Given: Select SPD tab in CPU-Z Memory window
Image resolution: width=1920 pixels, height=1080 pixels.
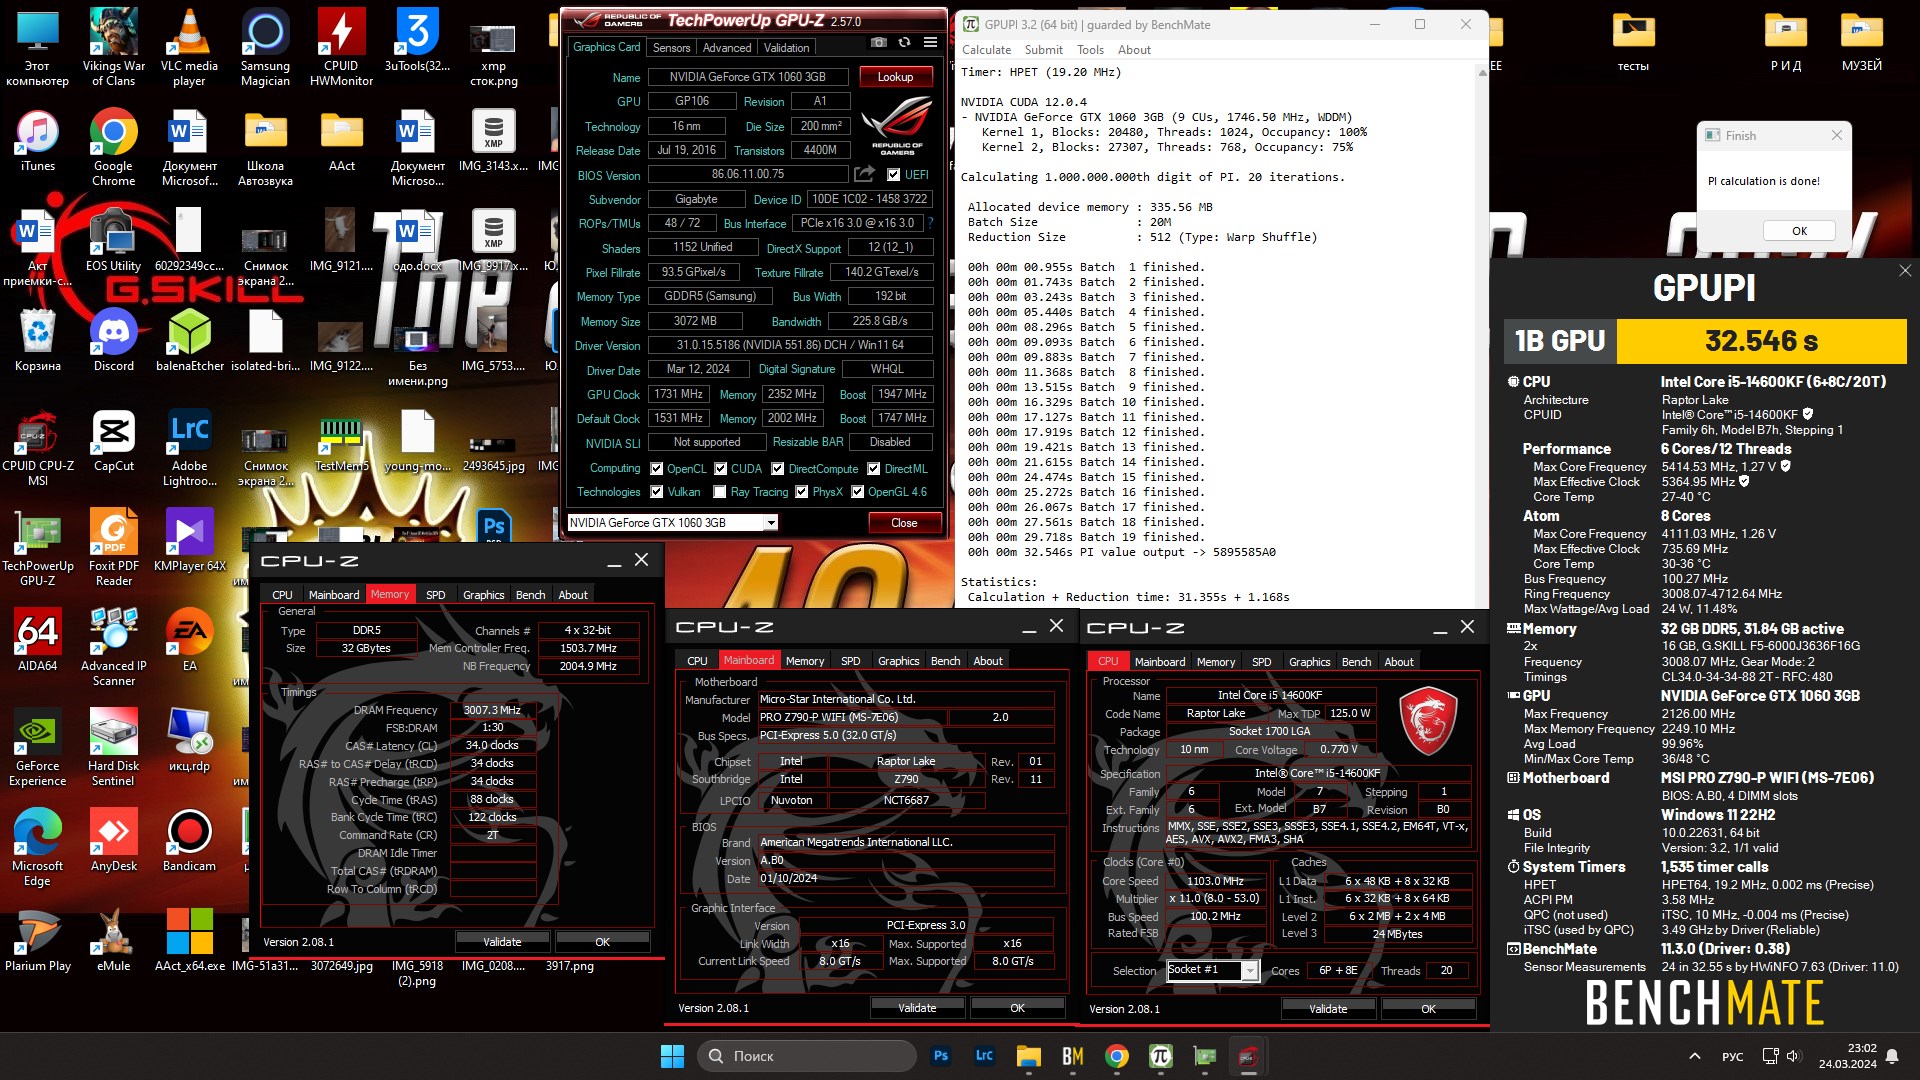Looking at the screenshot, I should 436,594.
